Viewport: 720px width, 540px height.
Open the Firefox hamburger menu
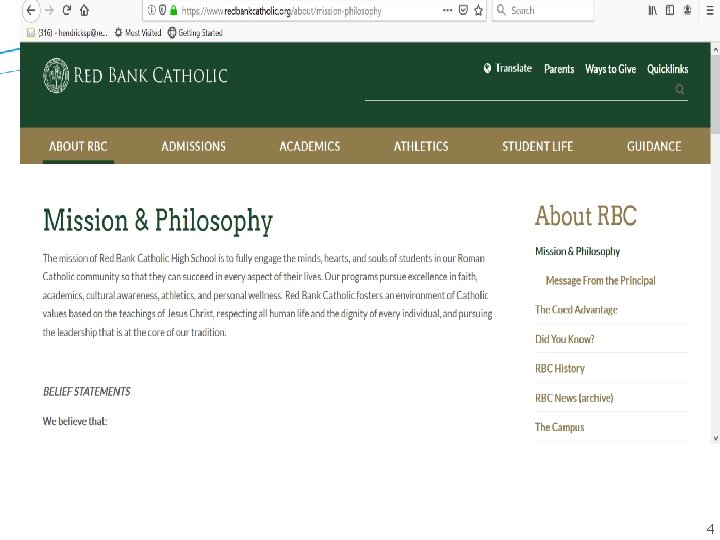click(x=710, y=10)
